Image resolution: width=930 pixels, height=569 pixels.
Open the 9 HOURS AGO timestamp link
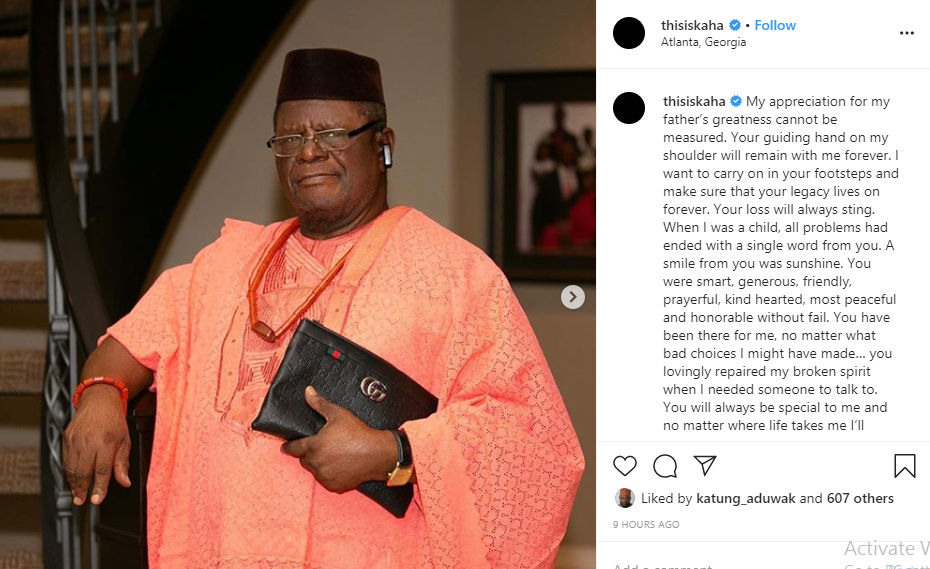(x=646, y=525)
